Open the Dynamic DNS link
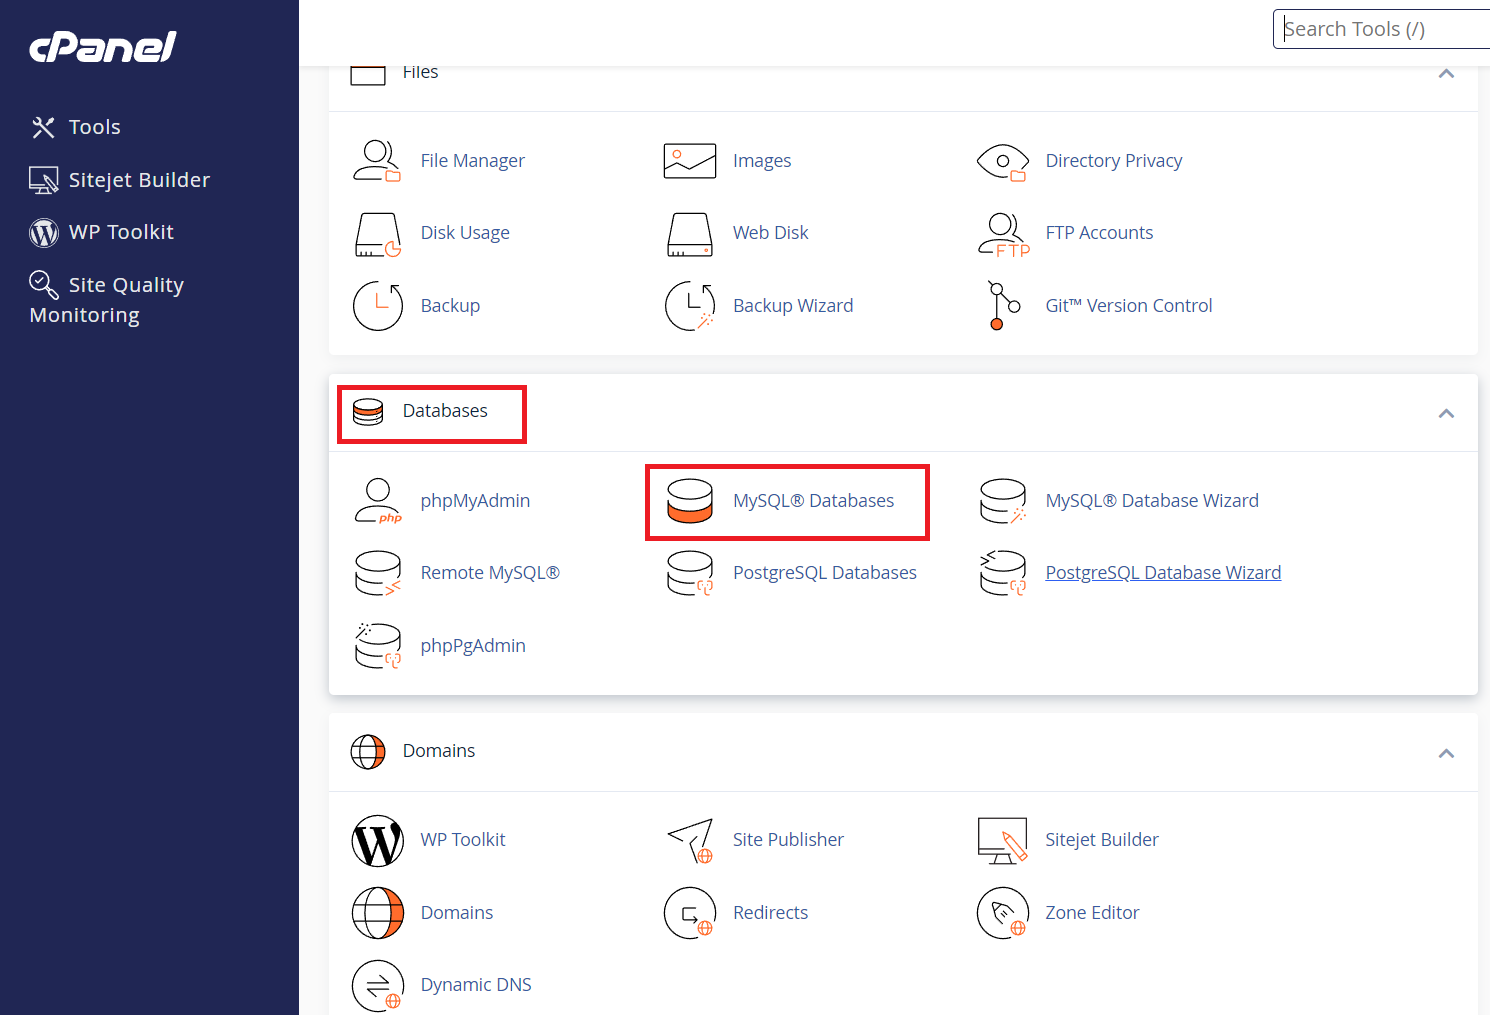Screen dimensions: 1490x1015 pyautogui.click(x=476, y=985)
